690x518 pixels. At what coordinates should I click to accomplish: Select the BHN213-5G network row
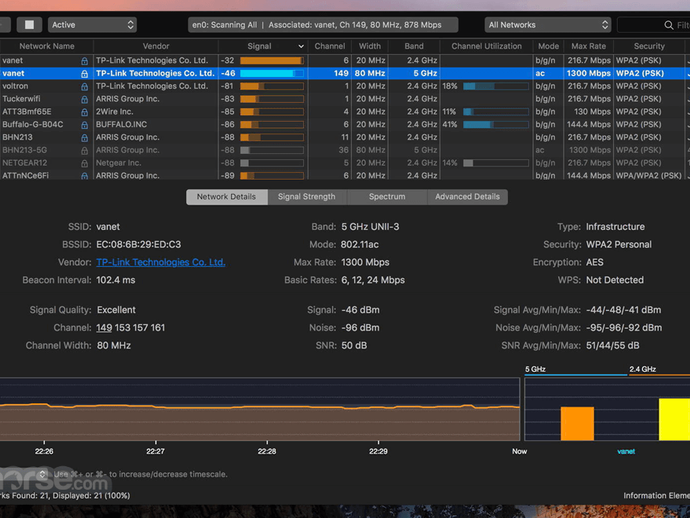pos(345,150)
